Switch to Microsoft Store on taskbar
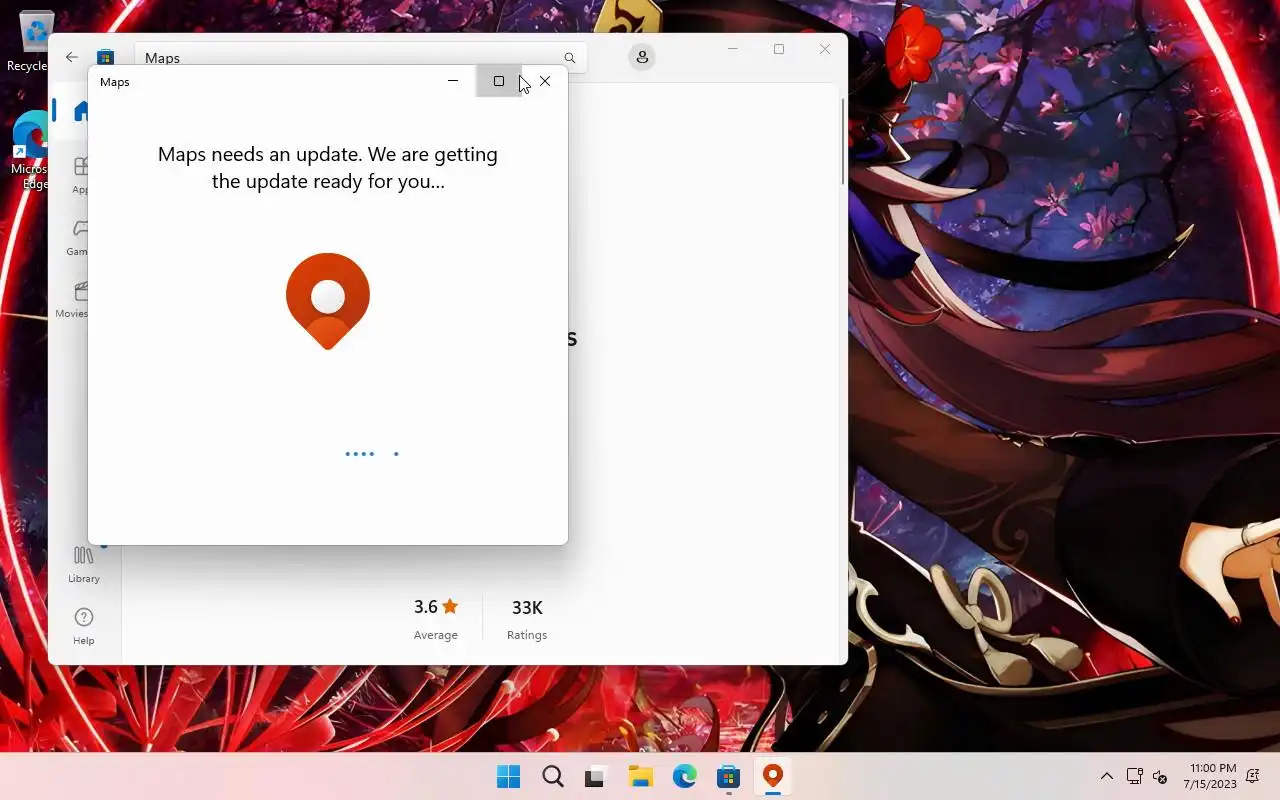 point(728,776)
